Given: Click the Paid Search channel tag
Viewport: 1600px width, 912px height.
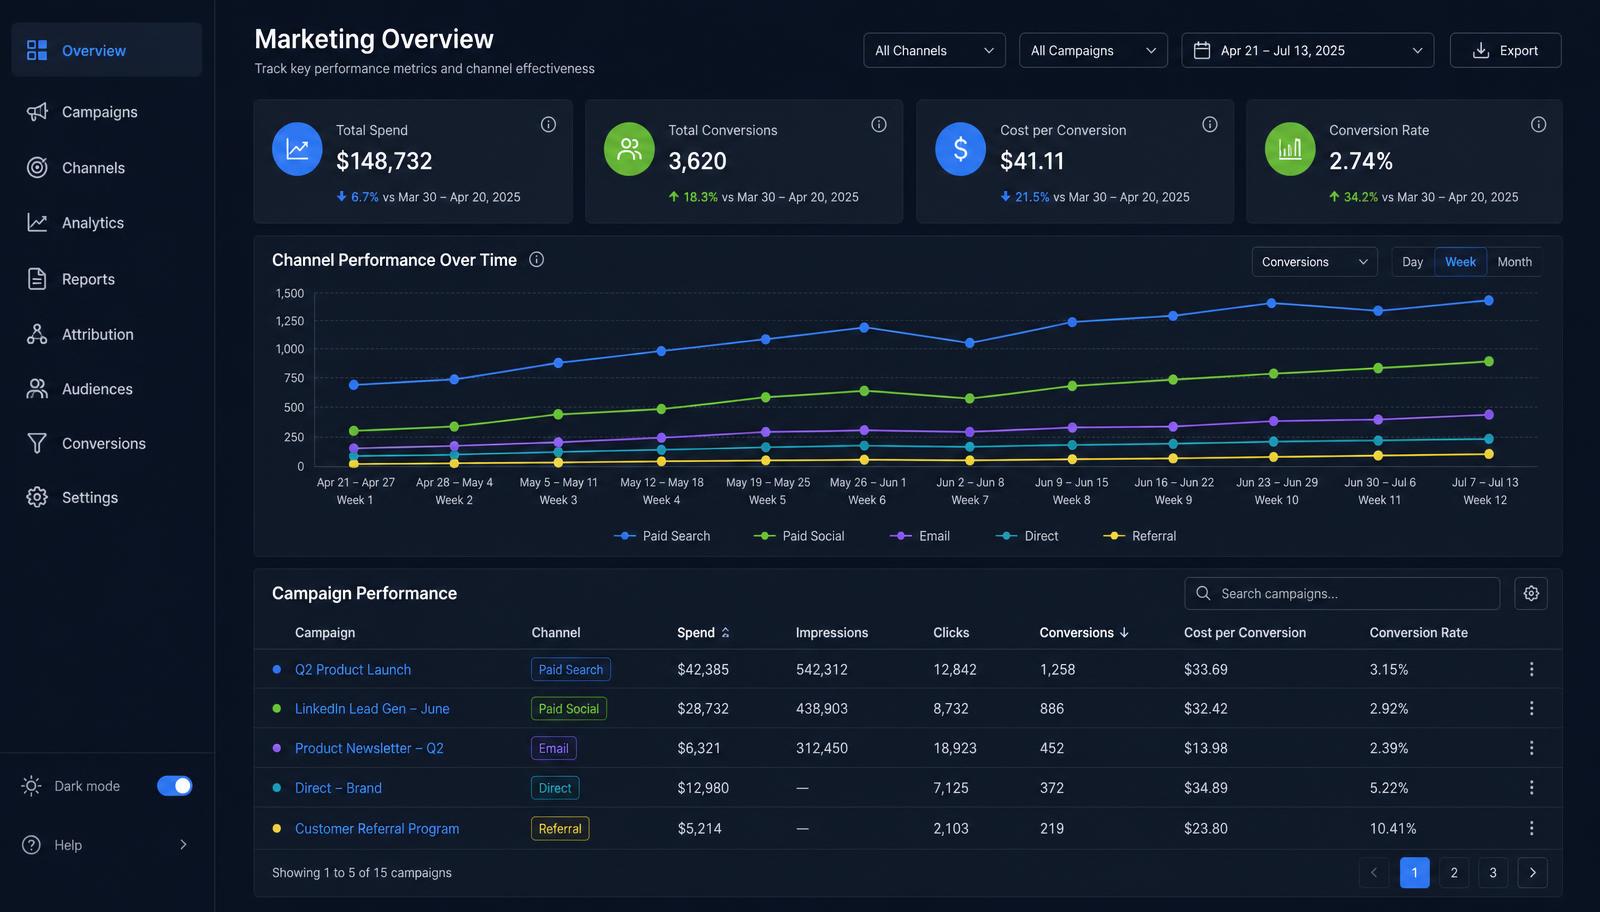Looking at the screenshot, I should coord(571,669).
